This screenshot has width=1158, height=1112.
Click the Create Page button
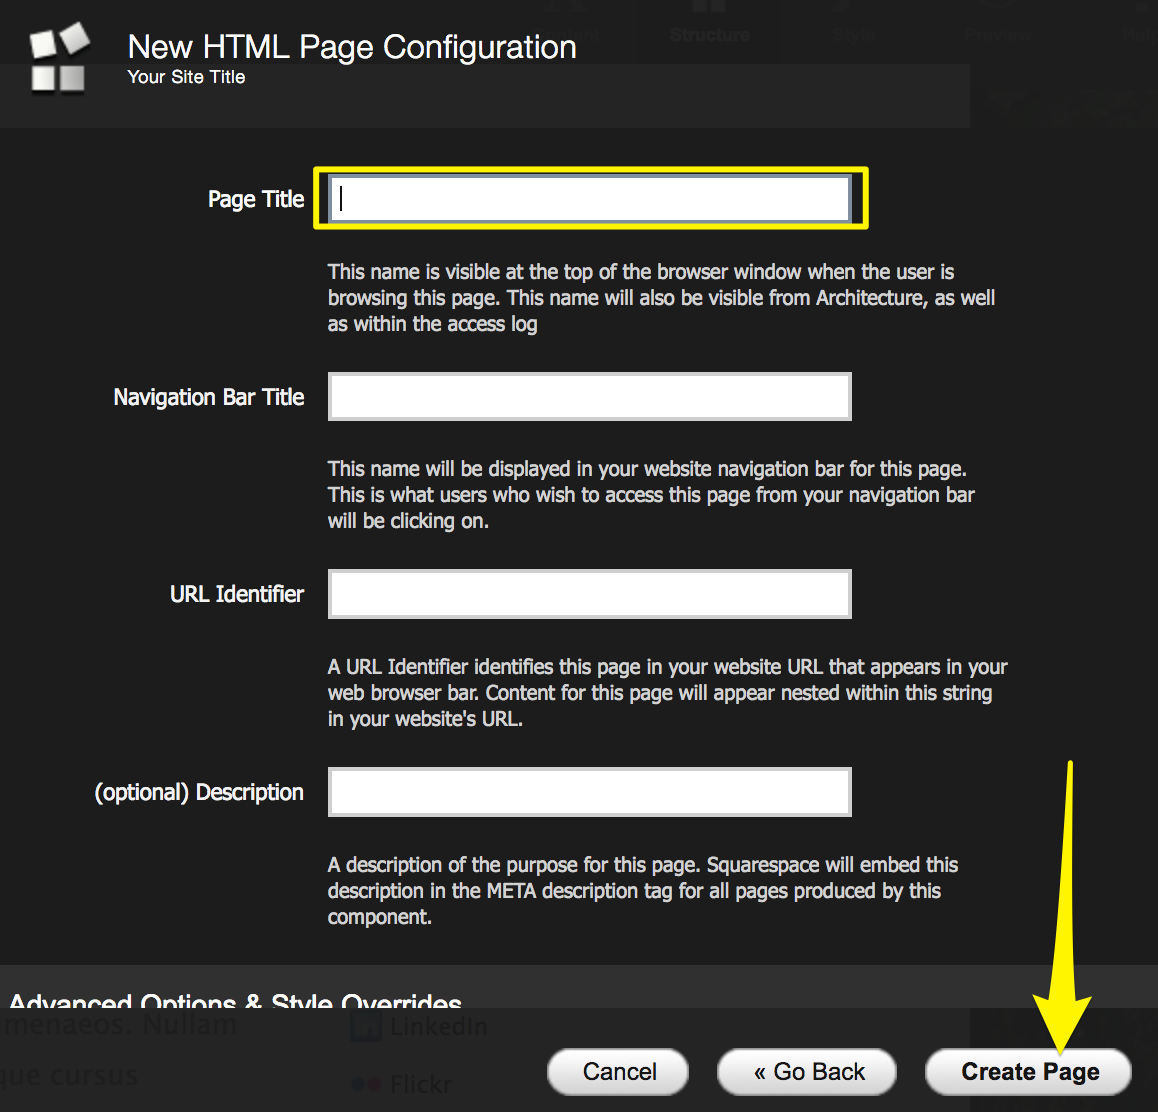(x=1029, y=1072)
